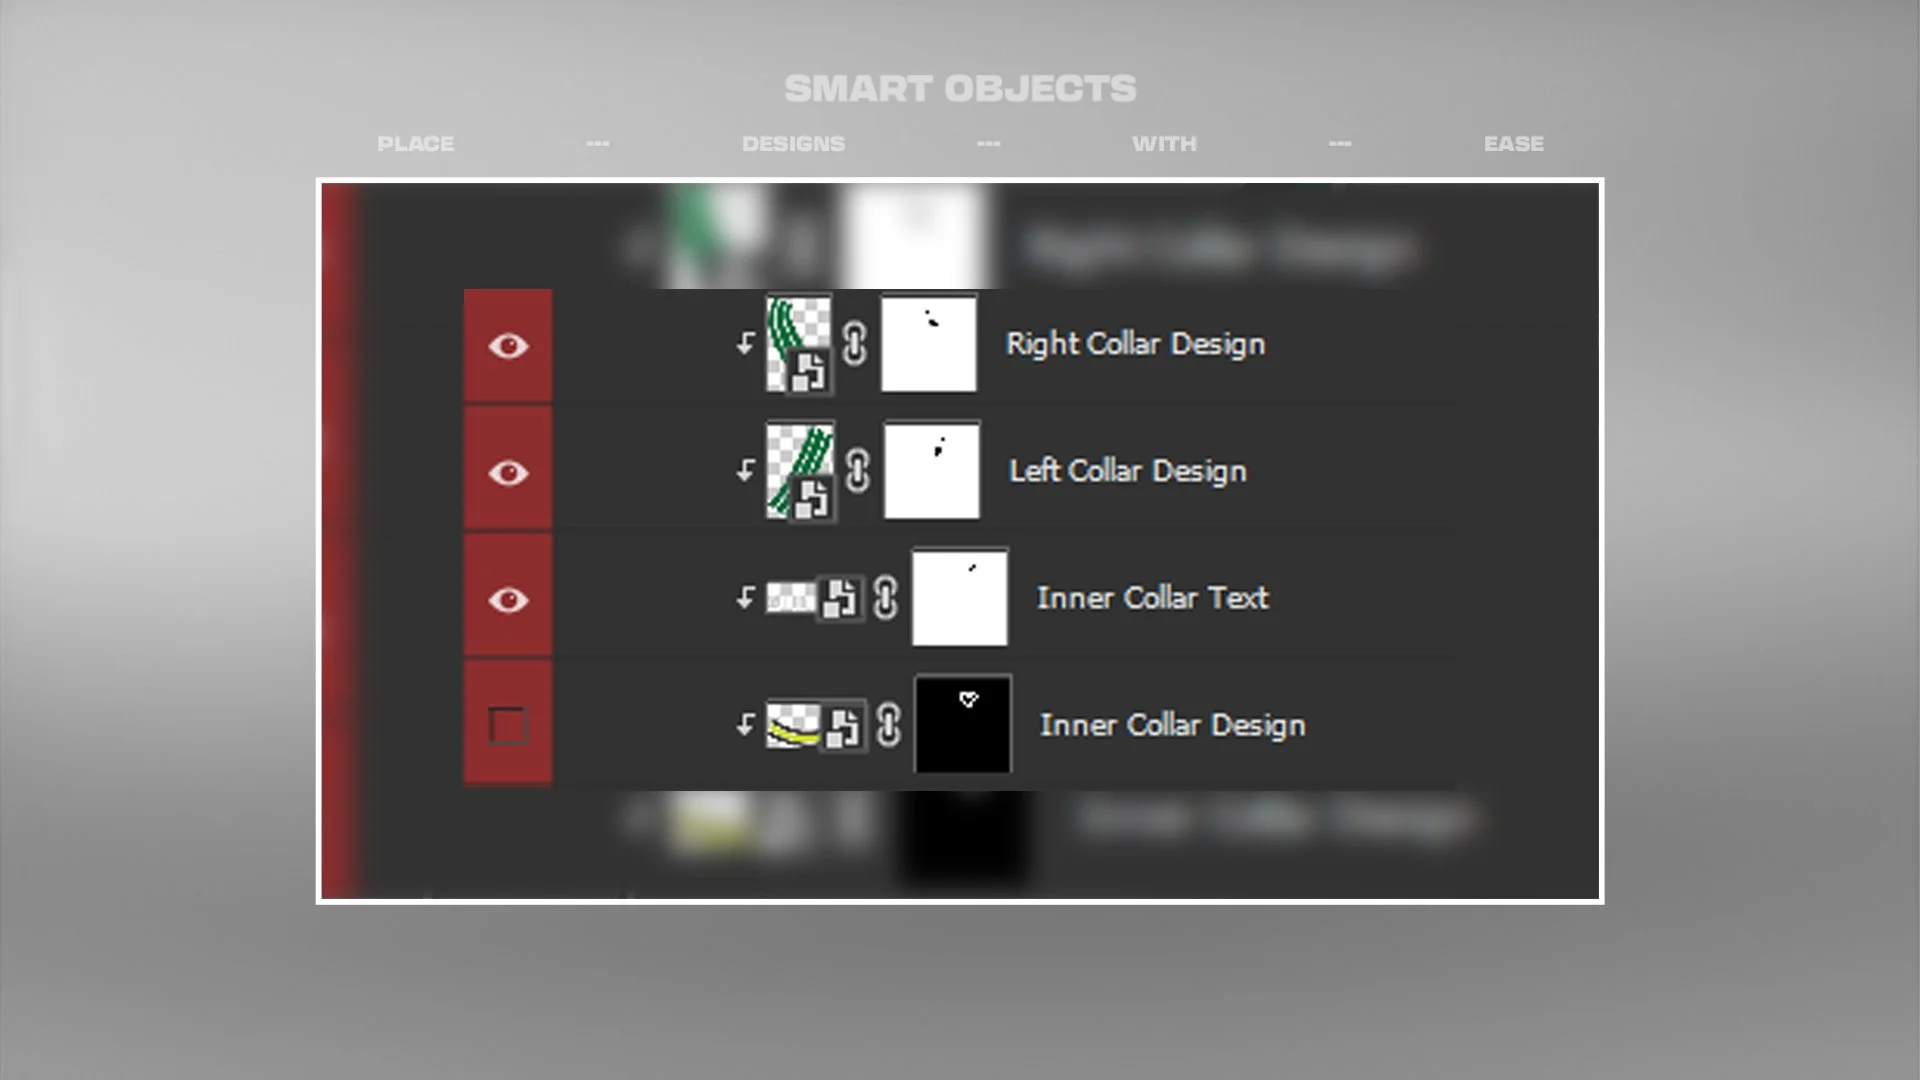Select the white mask of Right Collar Design

pyautogui.click(x=928, y=344)
